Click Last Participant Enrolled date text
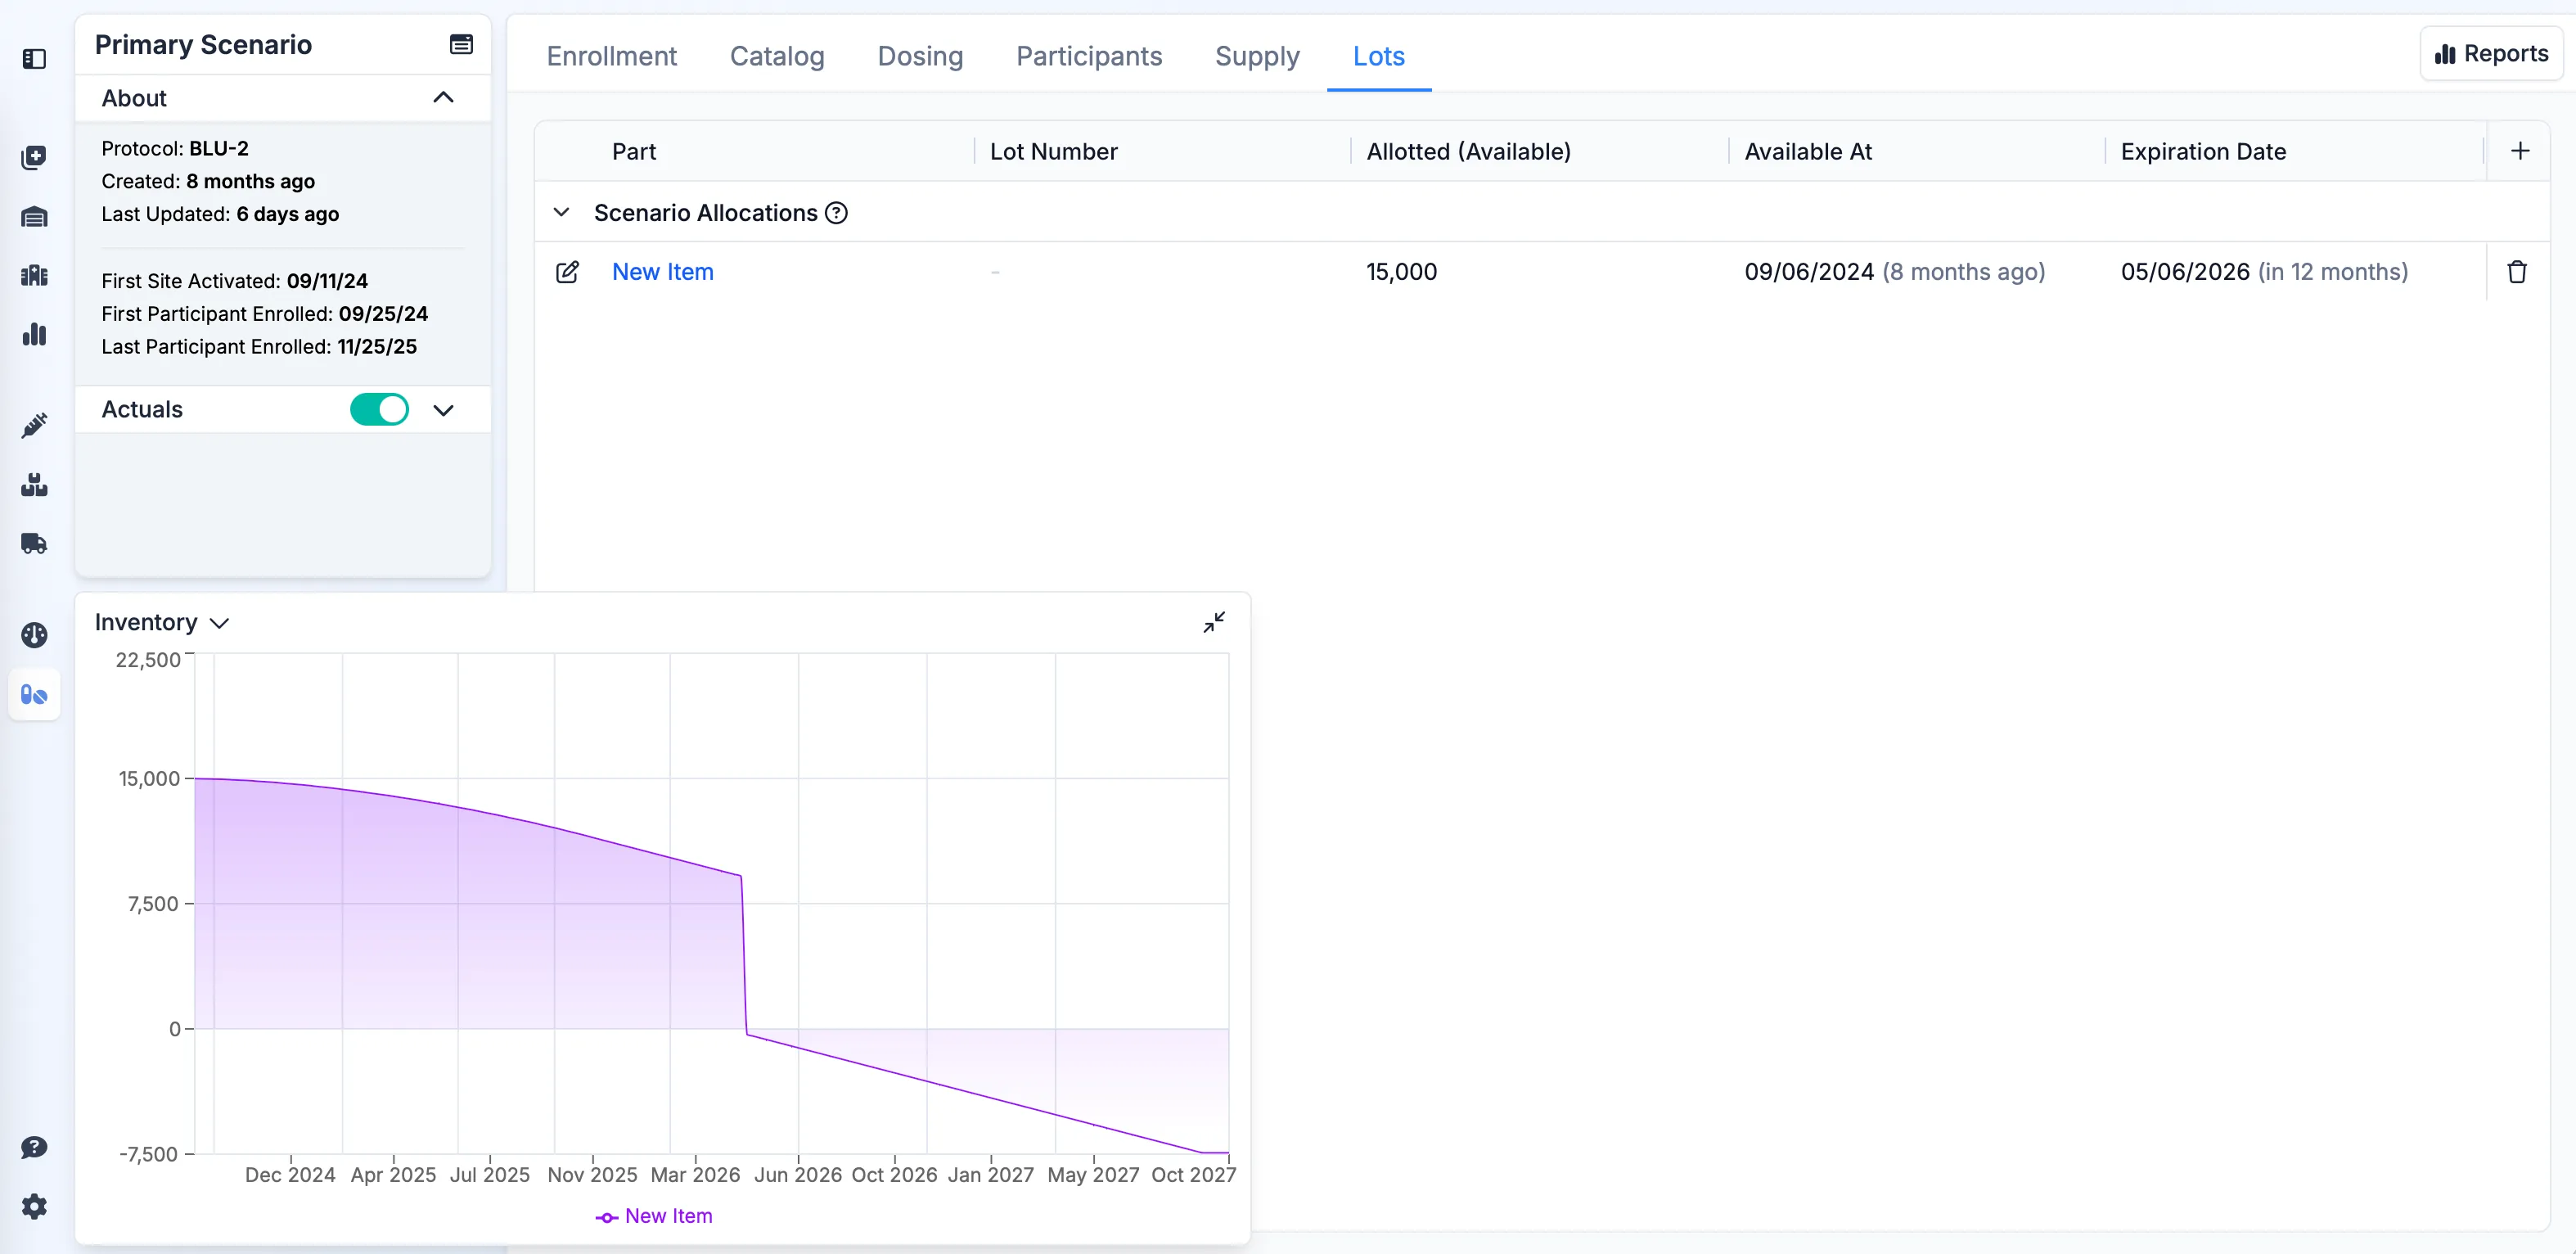The image size is (2576, 1254). click(259, 347)
